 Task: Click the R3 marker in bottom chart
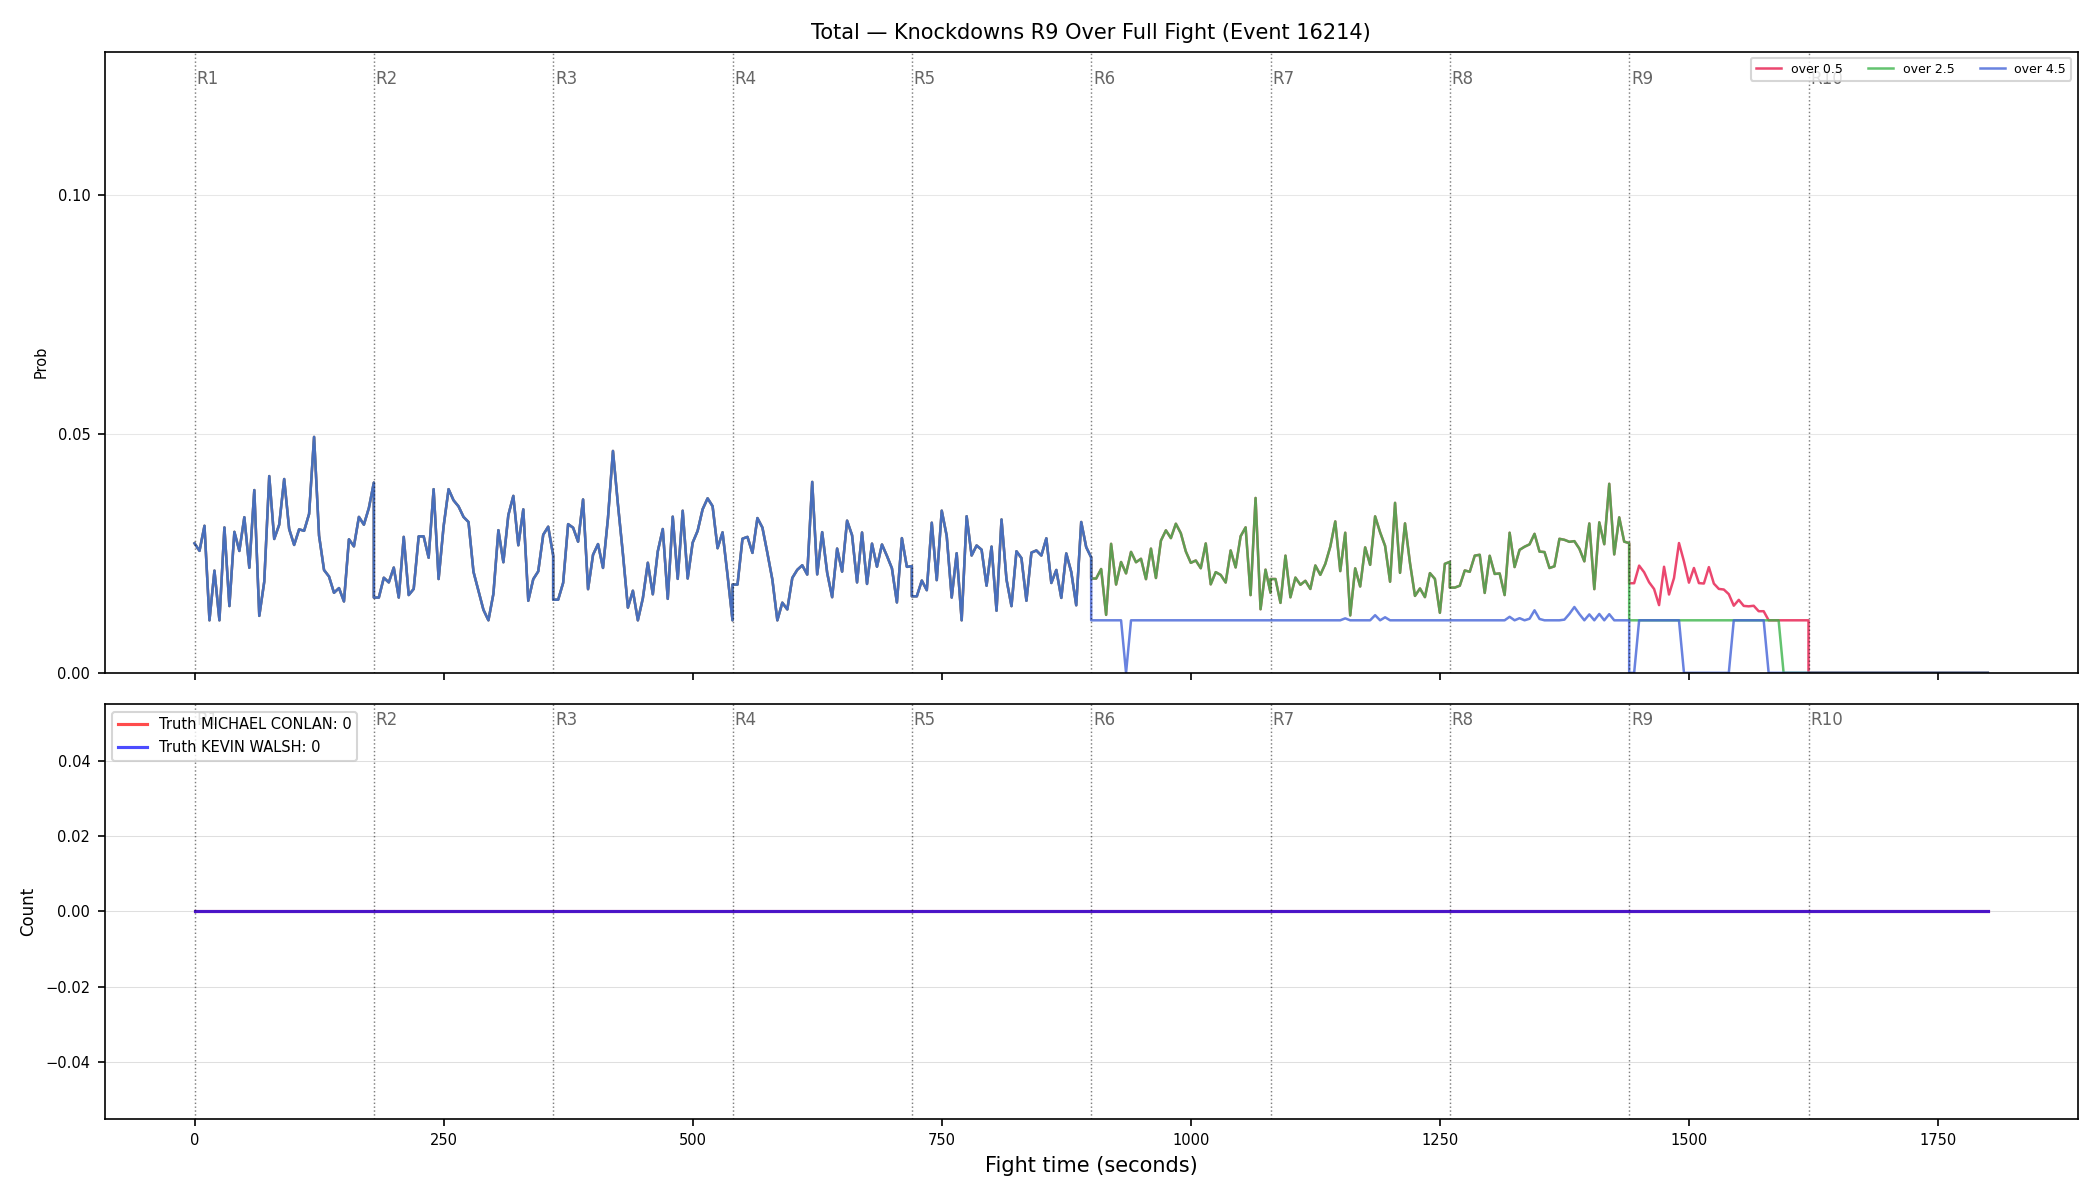click(x=566, y=719)
